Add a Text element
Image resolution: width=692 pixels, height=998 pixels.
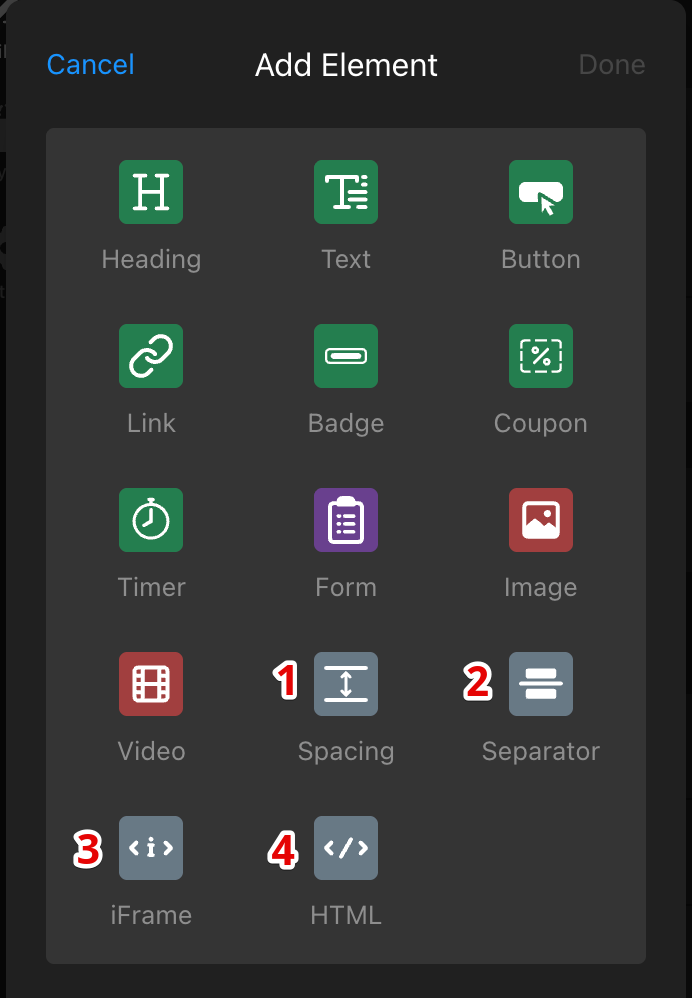click(346, 192)
